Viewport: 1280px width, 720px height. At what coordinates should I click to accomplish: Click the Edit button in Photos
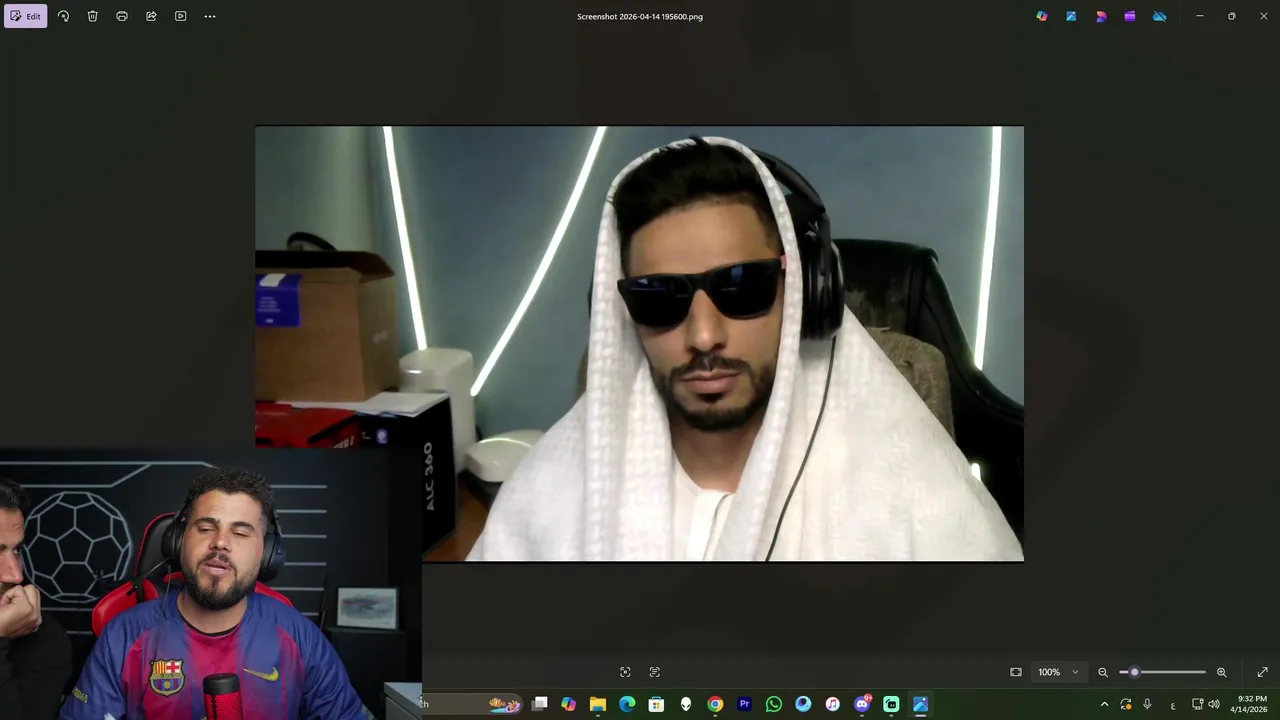click(x=25, y=16)
